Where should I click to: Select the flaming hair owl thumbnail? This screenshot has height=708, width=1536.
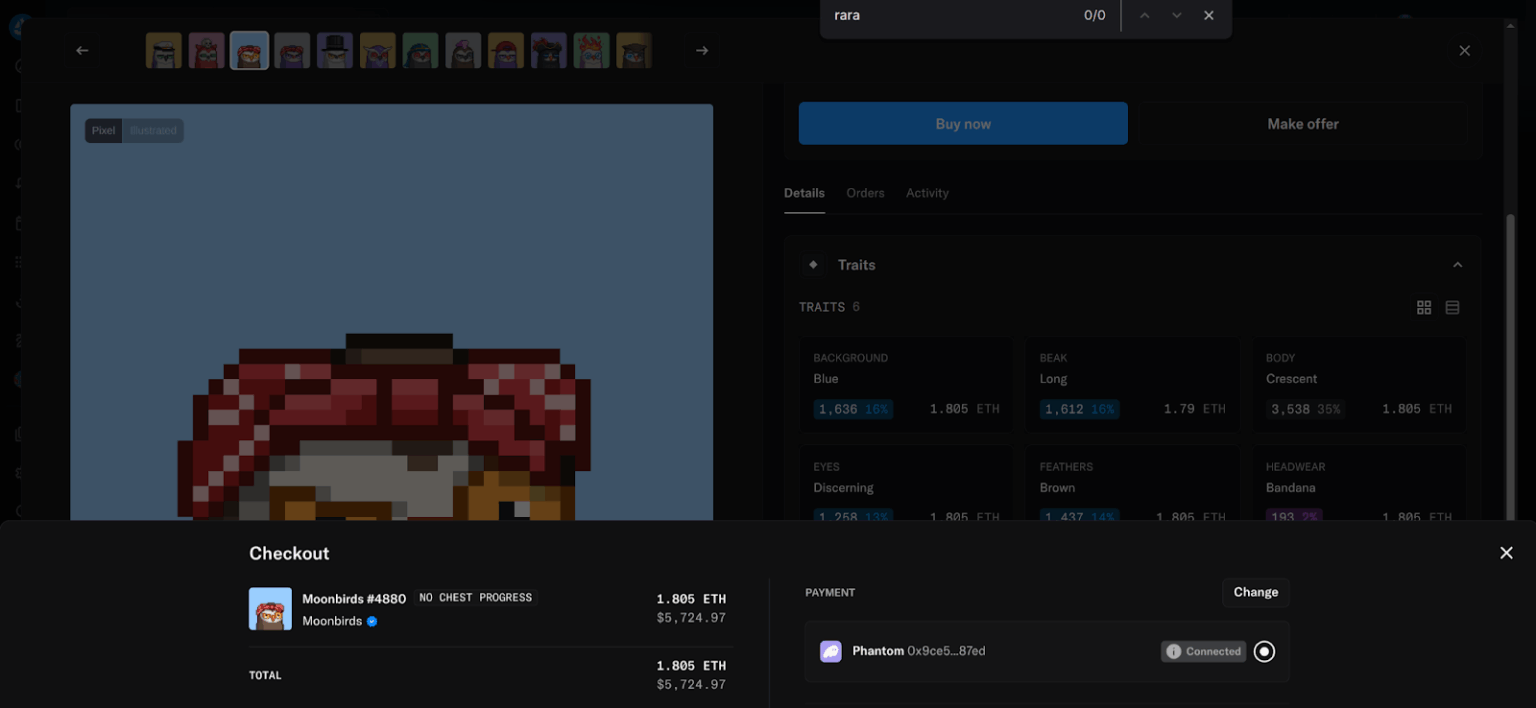[x=592, y=50]
